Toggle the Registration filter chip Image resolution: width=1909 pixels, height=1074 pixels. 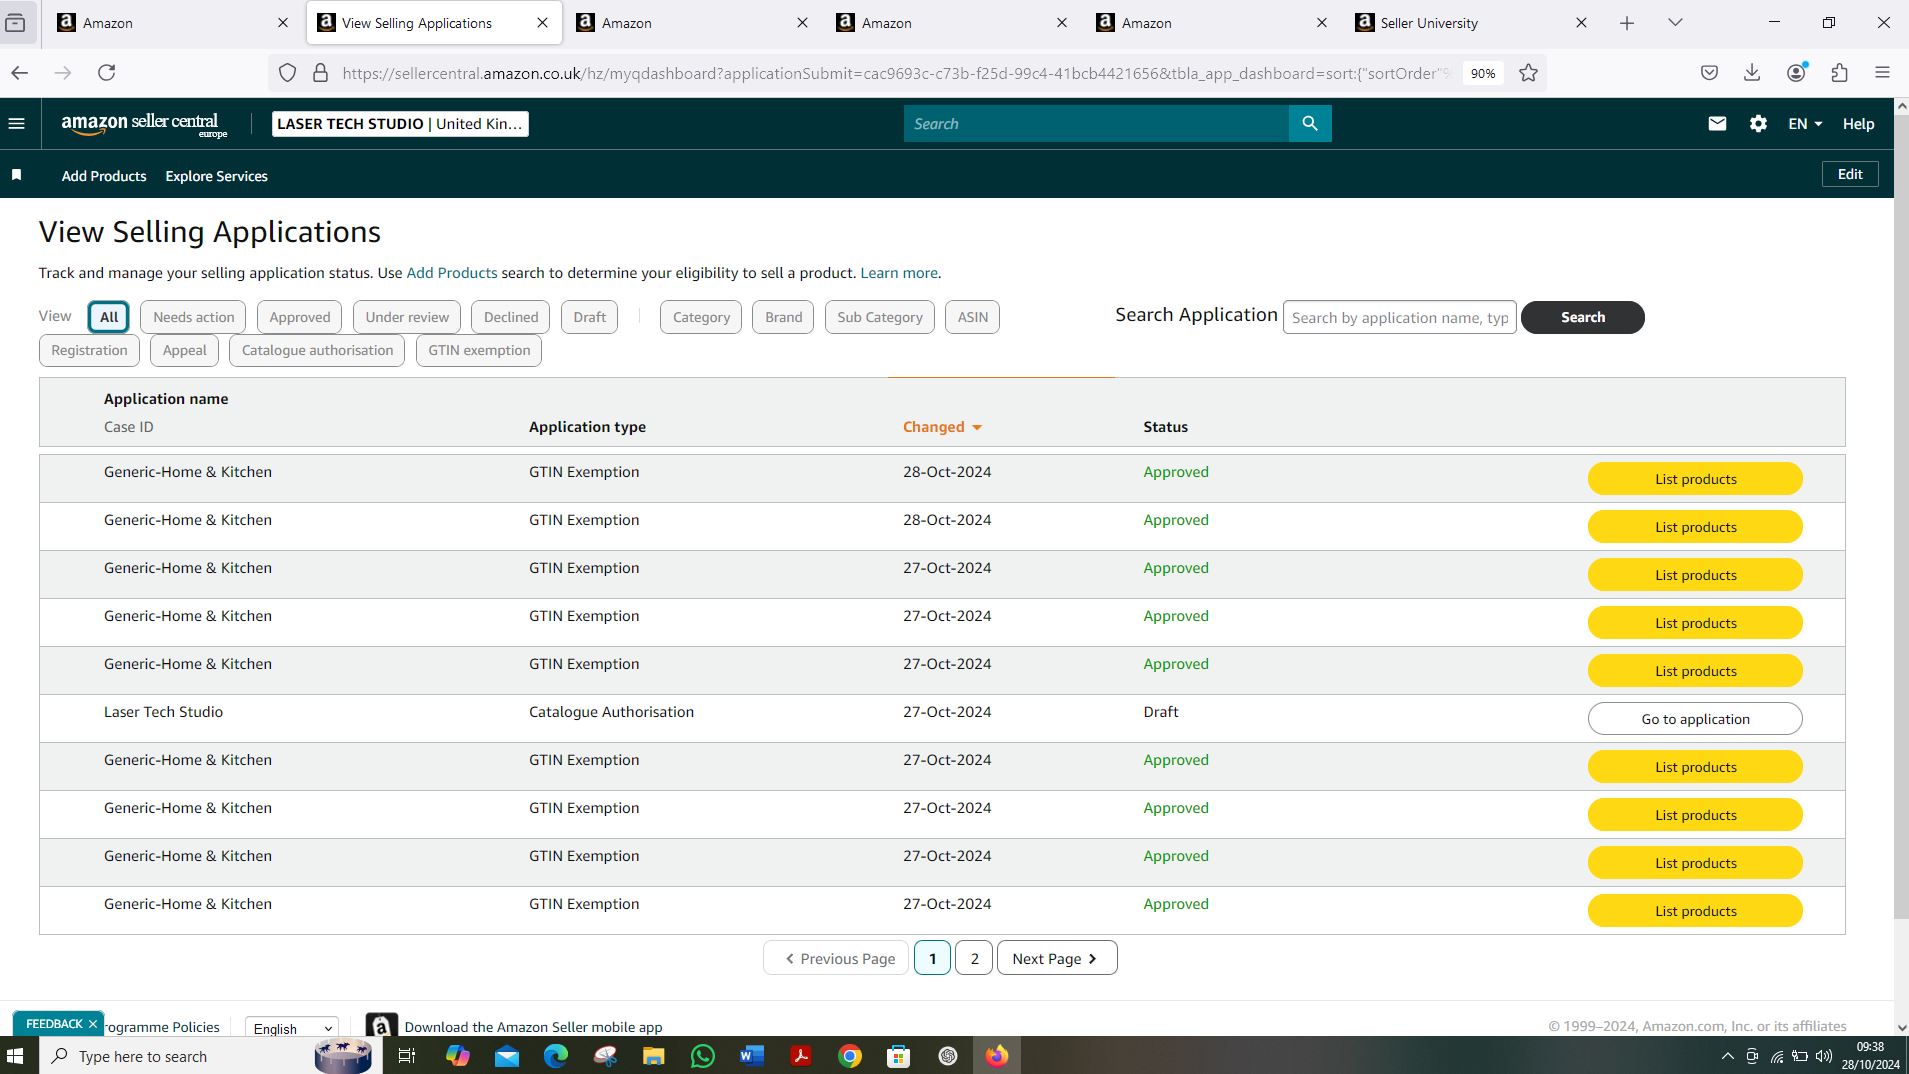[89, 350]
